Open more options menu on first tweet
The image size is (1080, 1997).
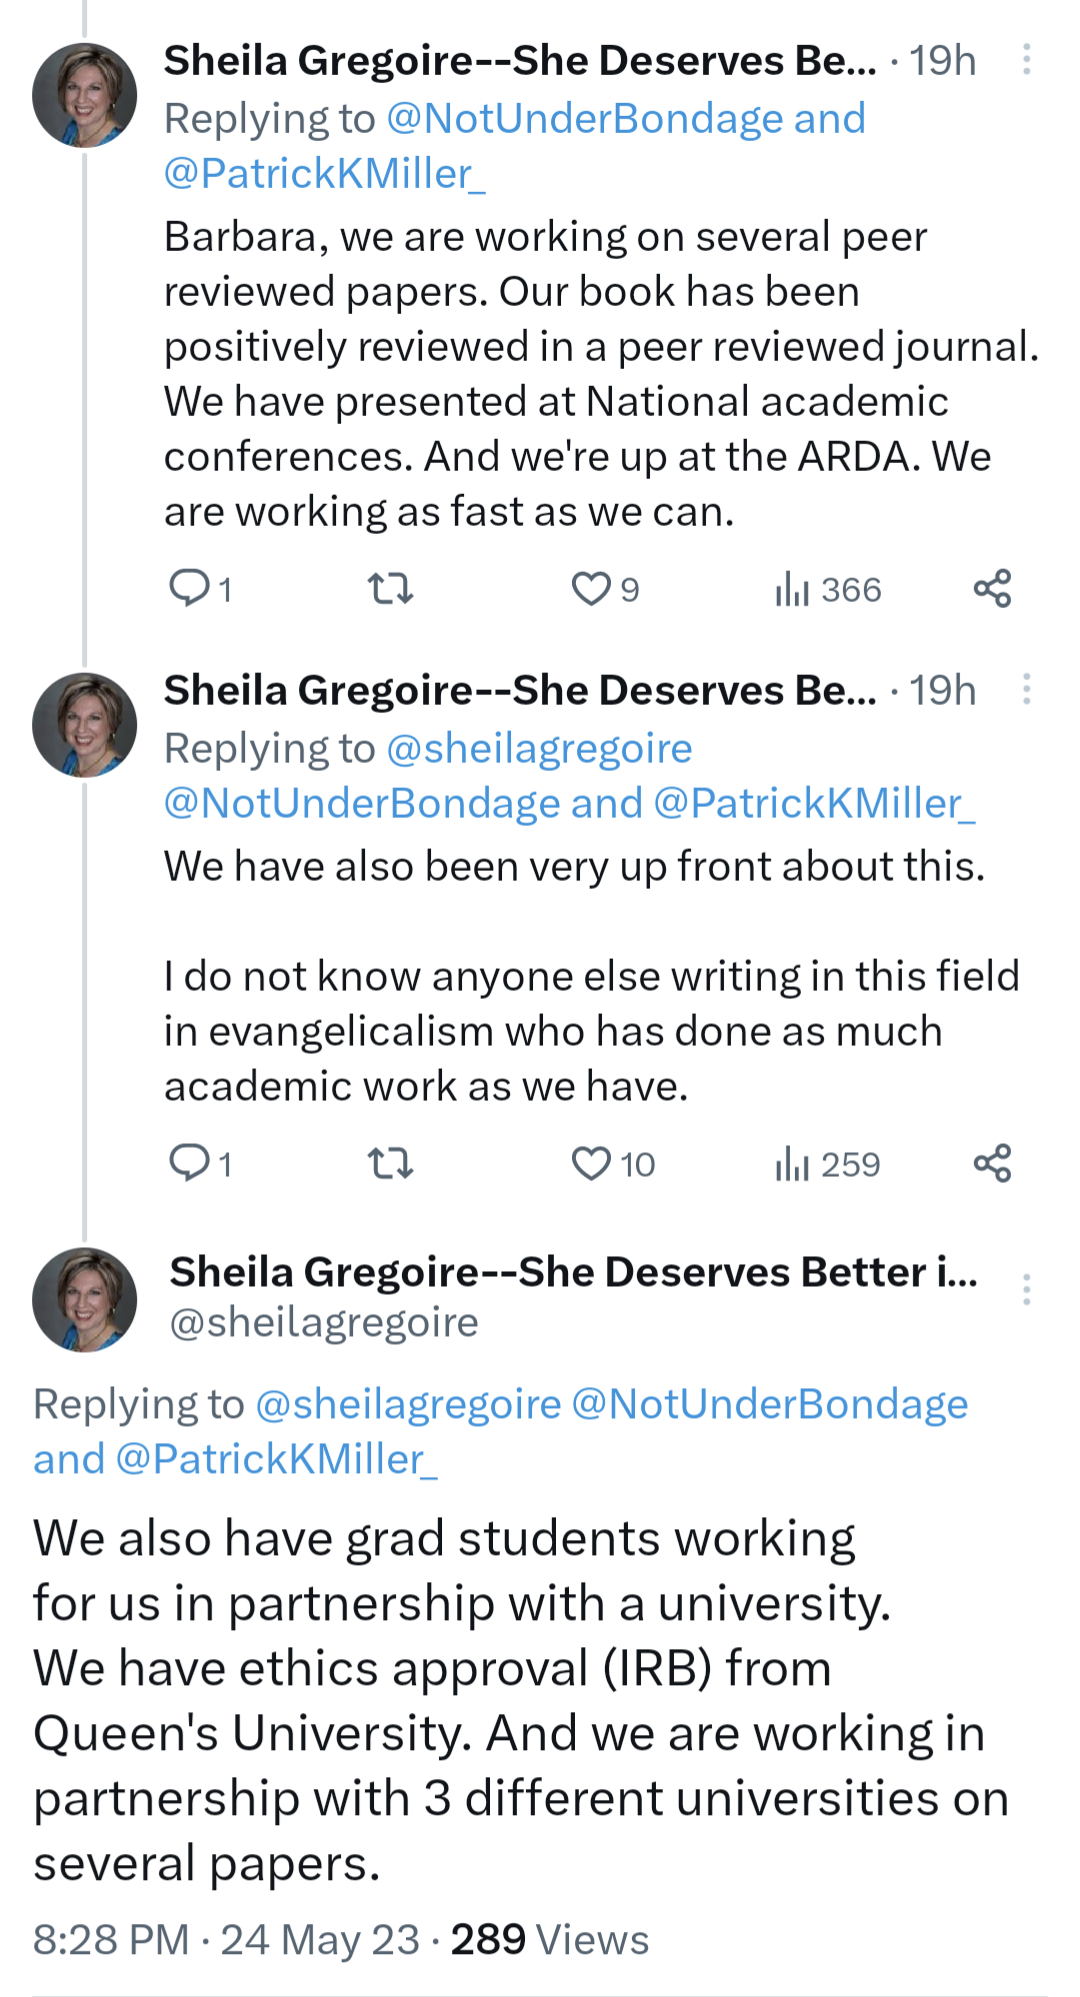click(1026, 60)
